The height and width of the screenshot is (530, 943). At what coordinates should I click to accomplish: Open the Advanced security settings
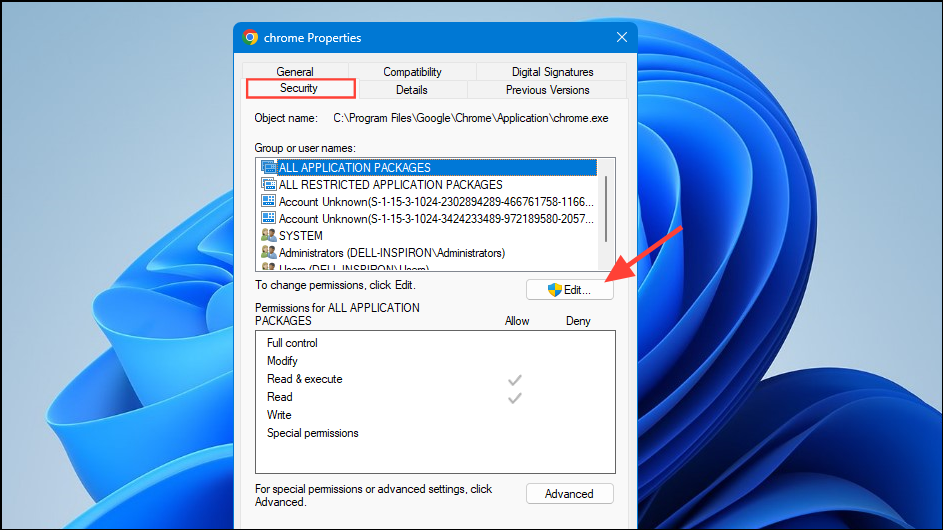click(x=570, y=494)
